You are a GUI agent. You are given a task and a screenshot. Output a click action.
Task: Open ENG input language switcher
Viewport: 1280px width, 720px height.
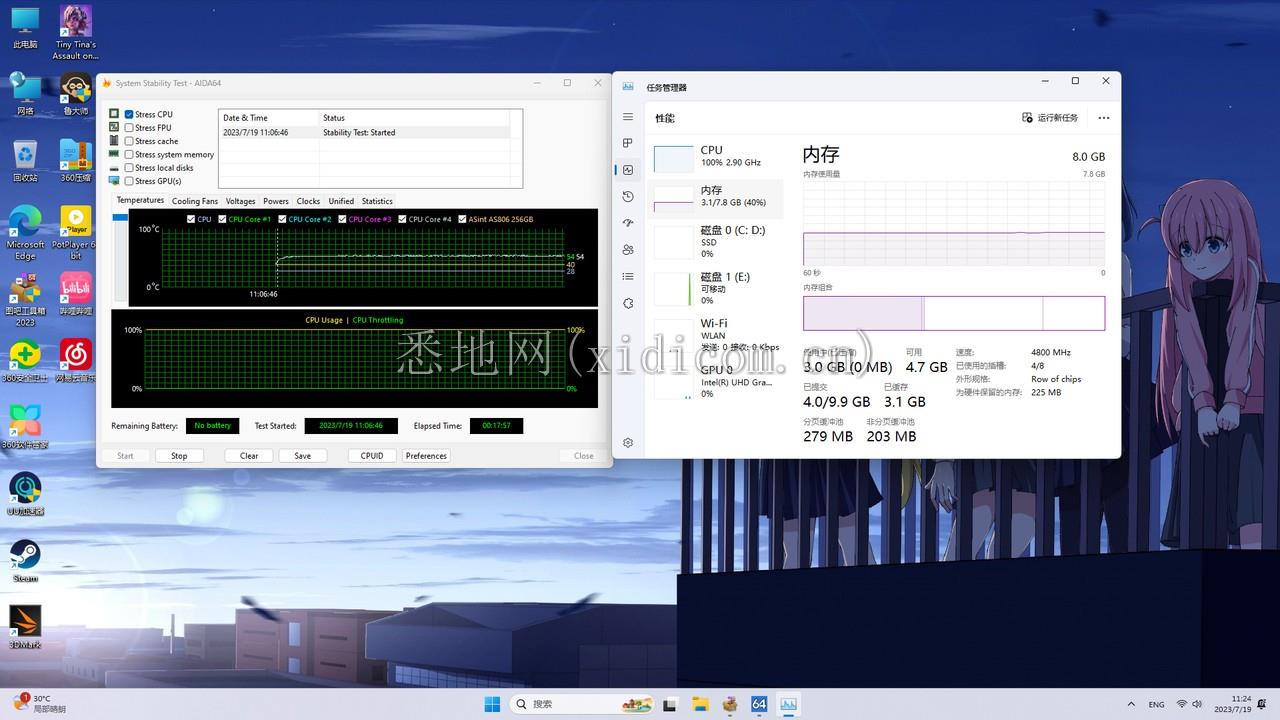(1156, 704)
